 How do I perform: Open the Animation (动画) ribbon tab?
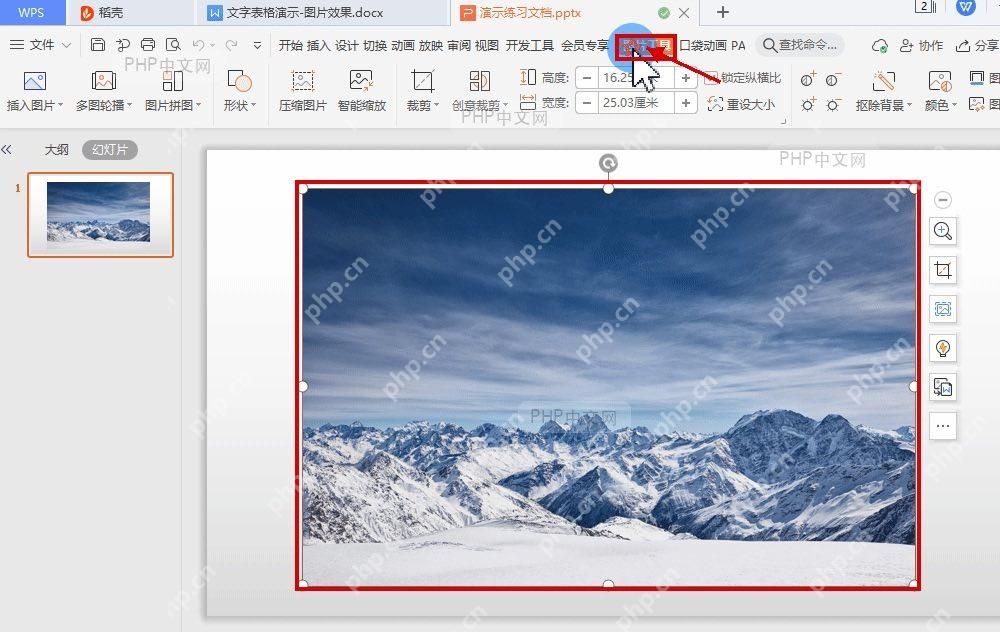402,45
